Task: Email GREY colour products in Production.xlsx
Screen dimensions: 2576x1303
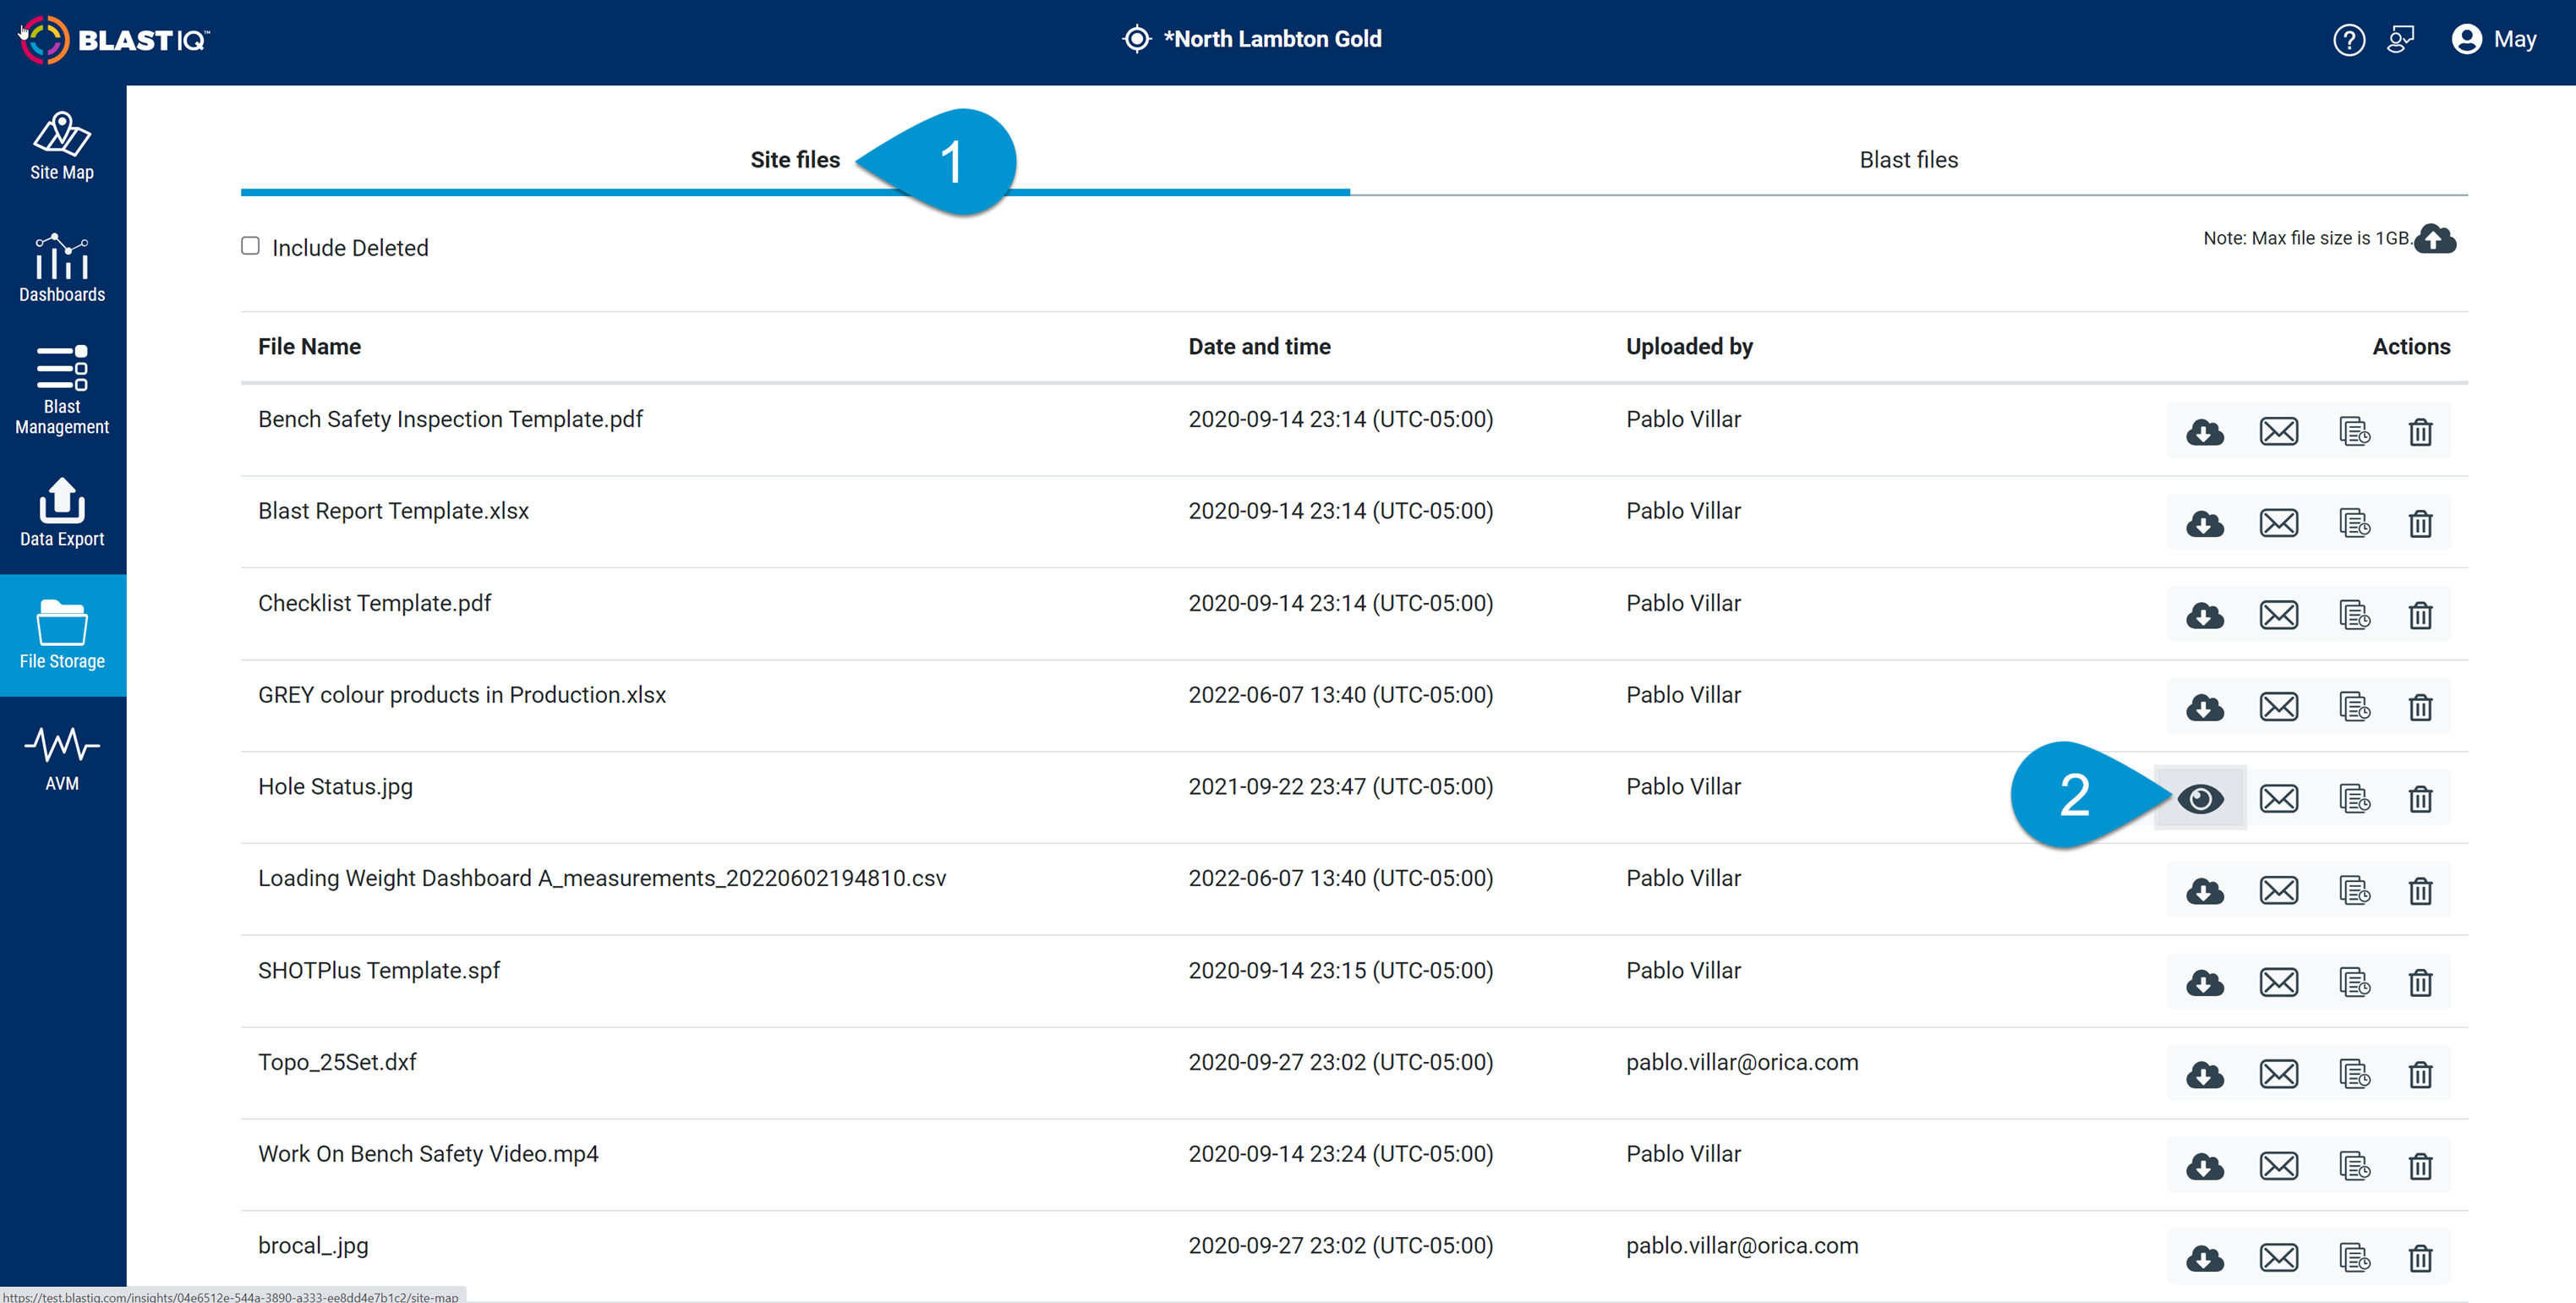Action: click(x=2278, y=707)
